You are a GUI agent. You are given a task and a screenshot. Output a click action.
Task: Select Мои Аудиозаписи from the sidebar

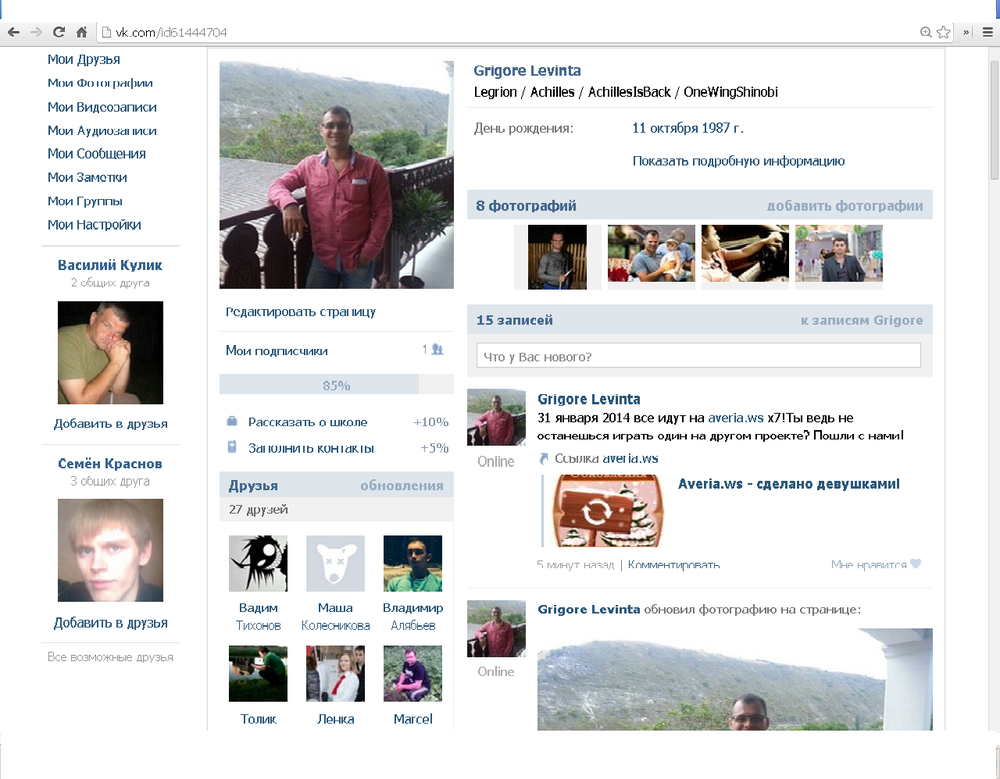102,131
